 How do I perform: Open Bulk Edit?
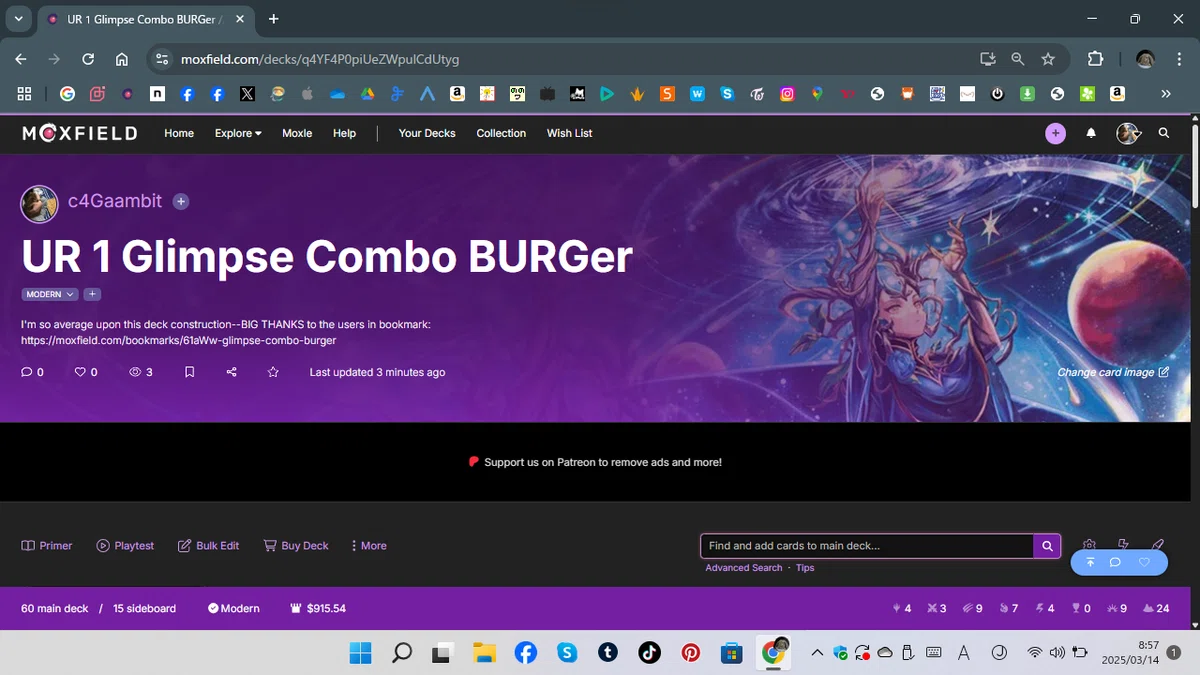point(208,546)
